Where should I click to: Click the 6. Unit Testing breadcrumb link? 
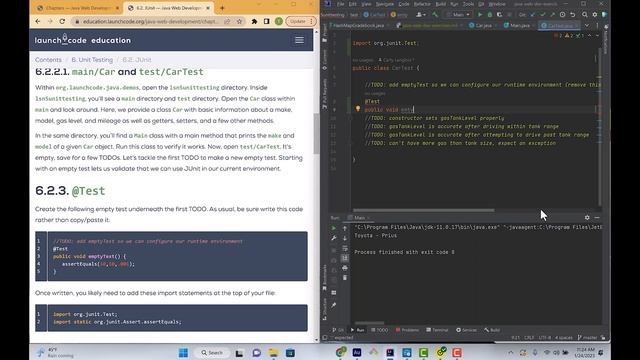(x=92, y=60)
